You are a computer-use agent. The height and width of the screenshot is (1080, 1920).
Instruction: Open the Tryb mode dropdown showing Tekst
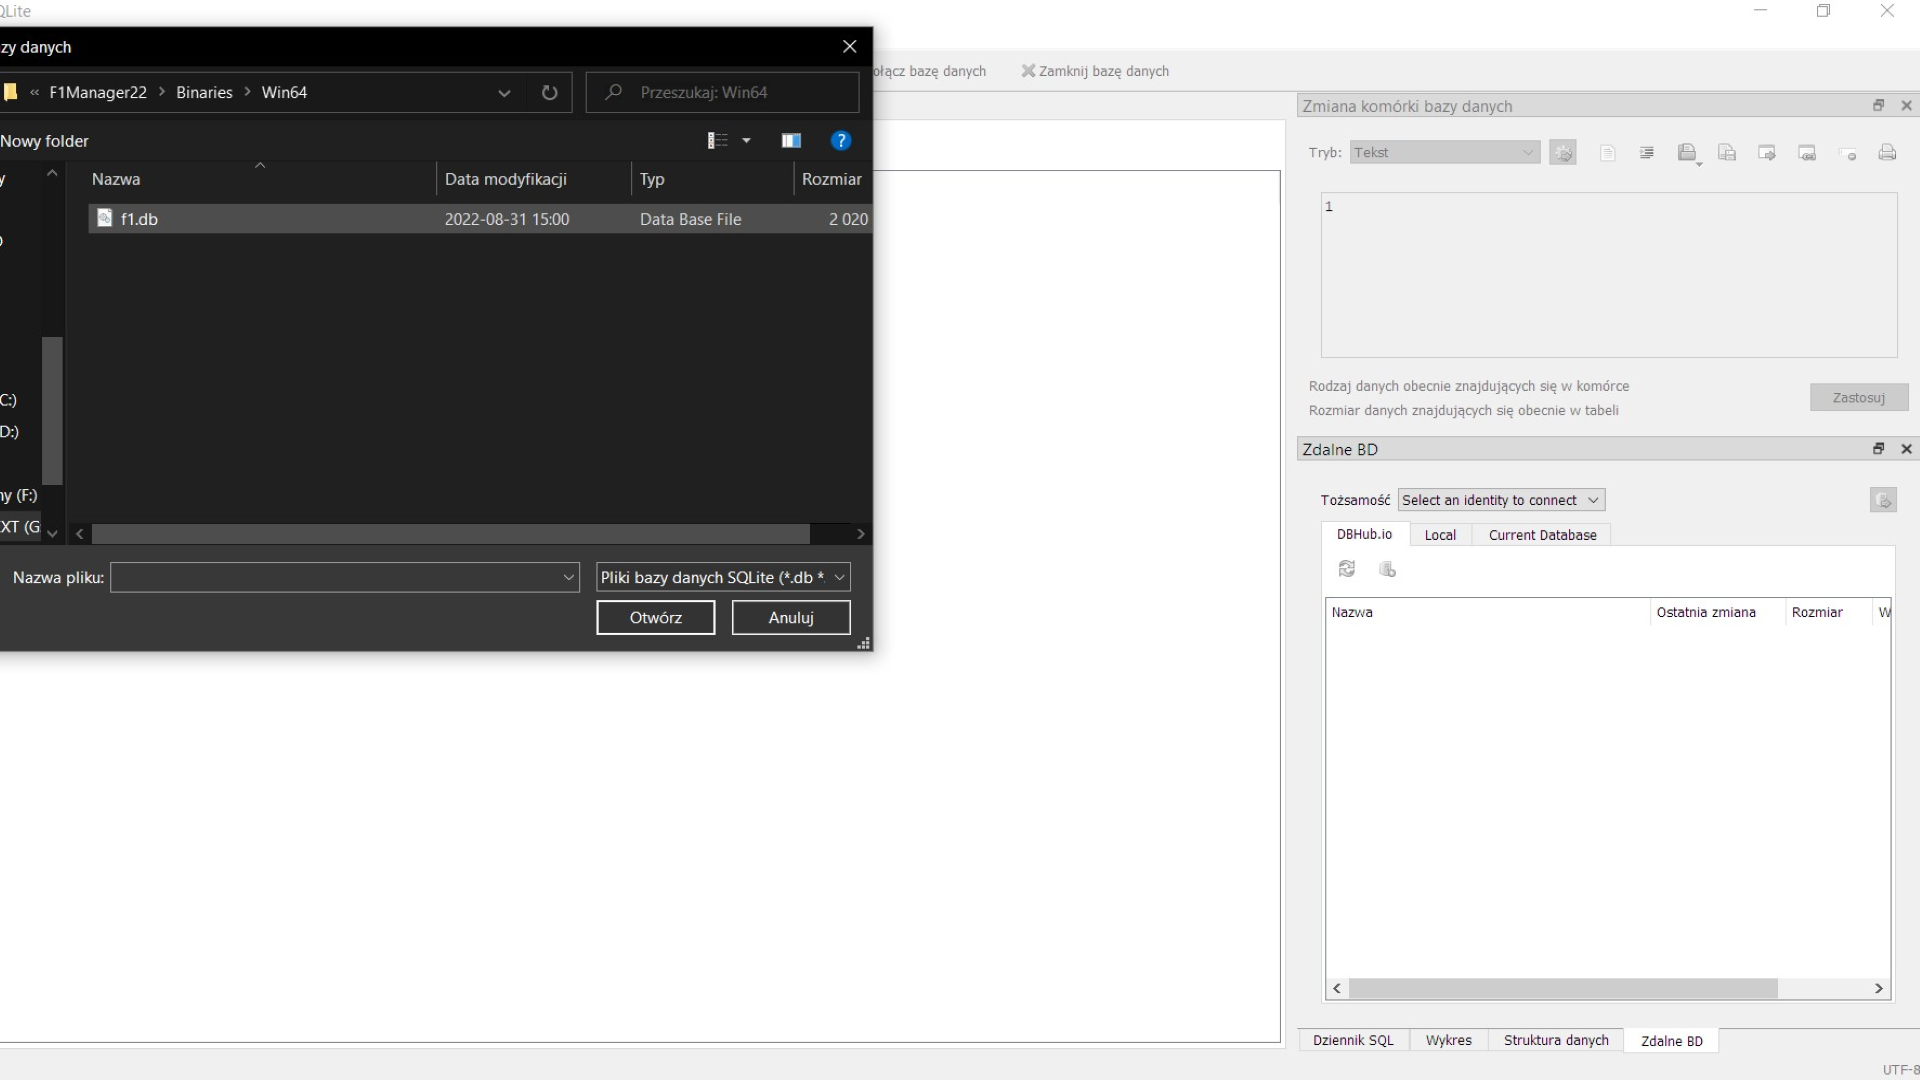click(1444, 152)
